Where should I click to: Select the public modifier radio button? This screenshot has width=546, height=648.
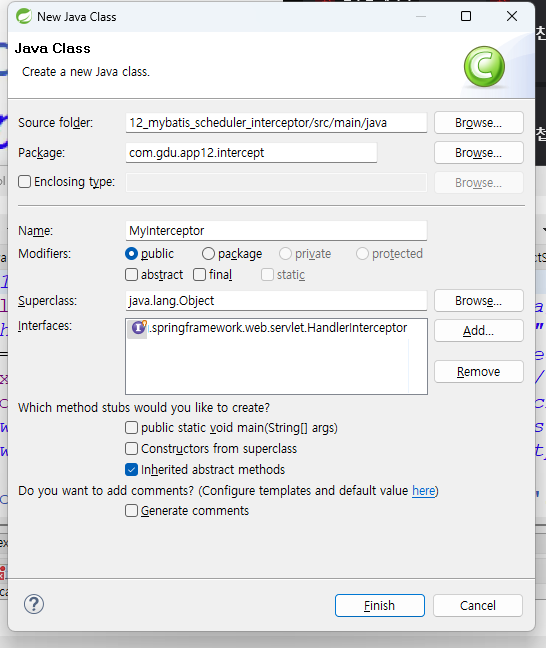(131, 254)
